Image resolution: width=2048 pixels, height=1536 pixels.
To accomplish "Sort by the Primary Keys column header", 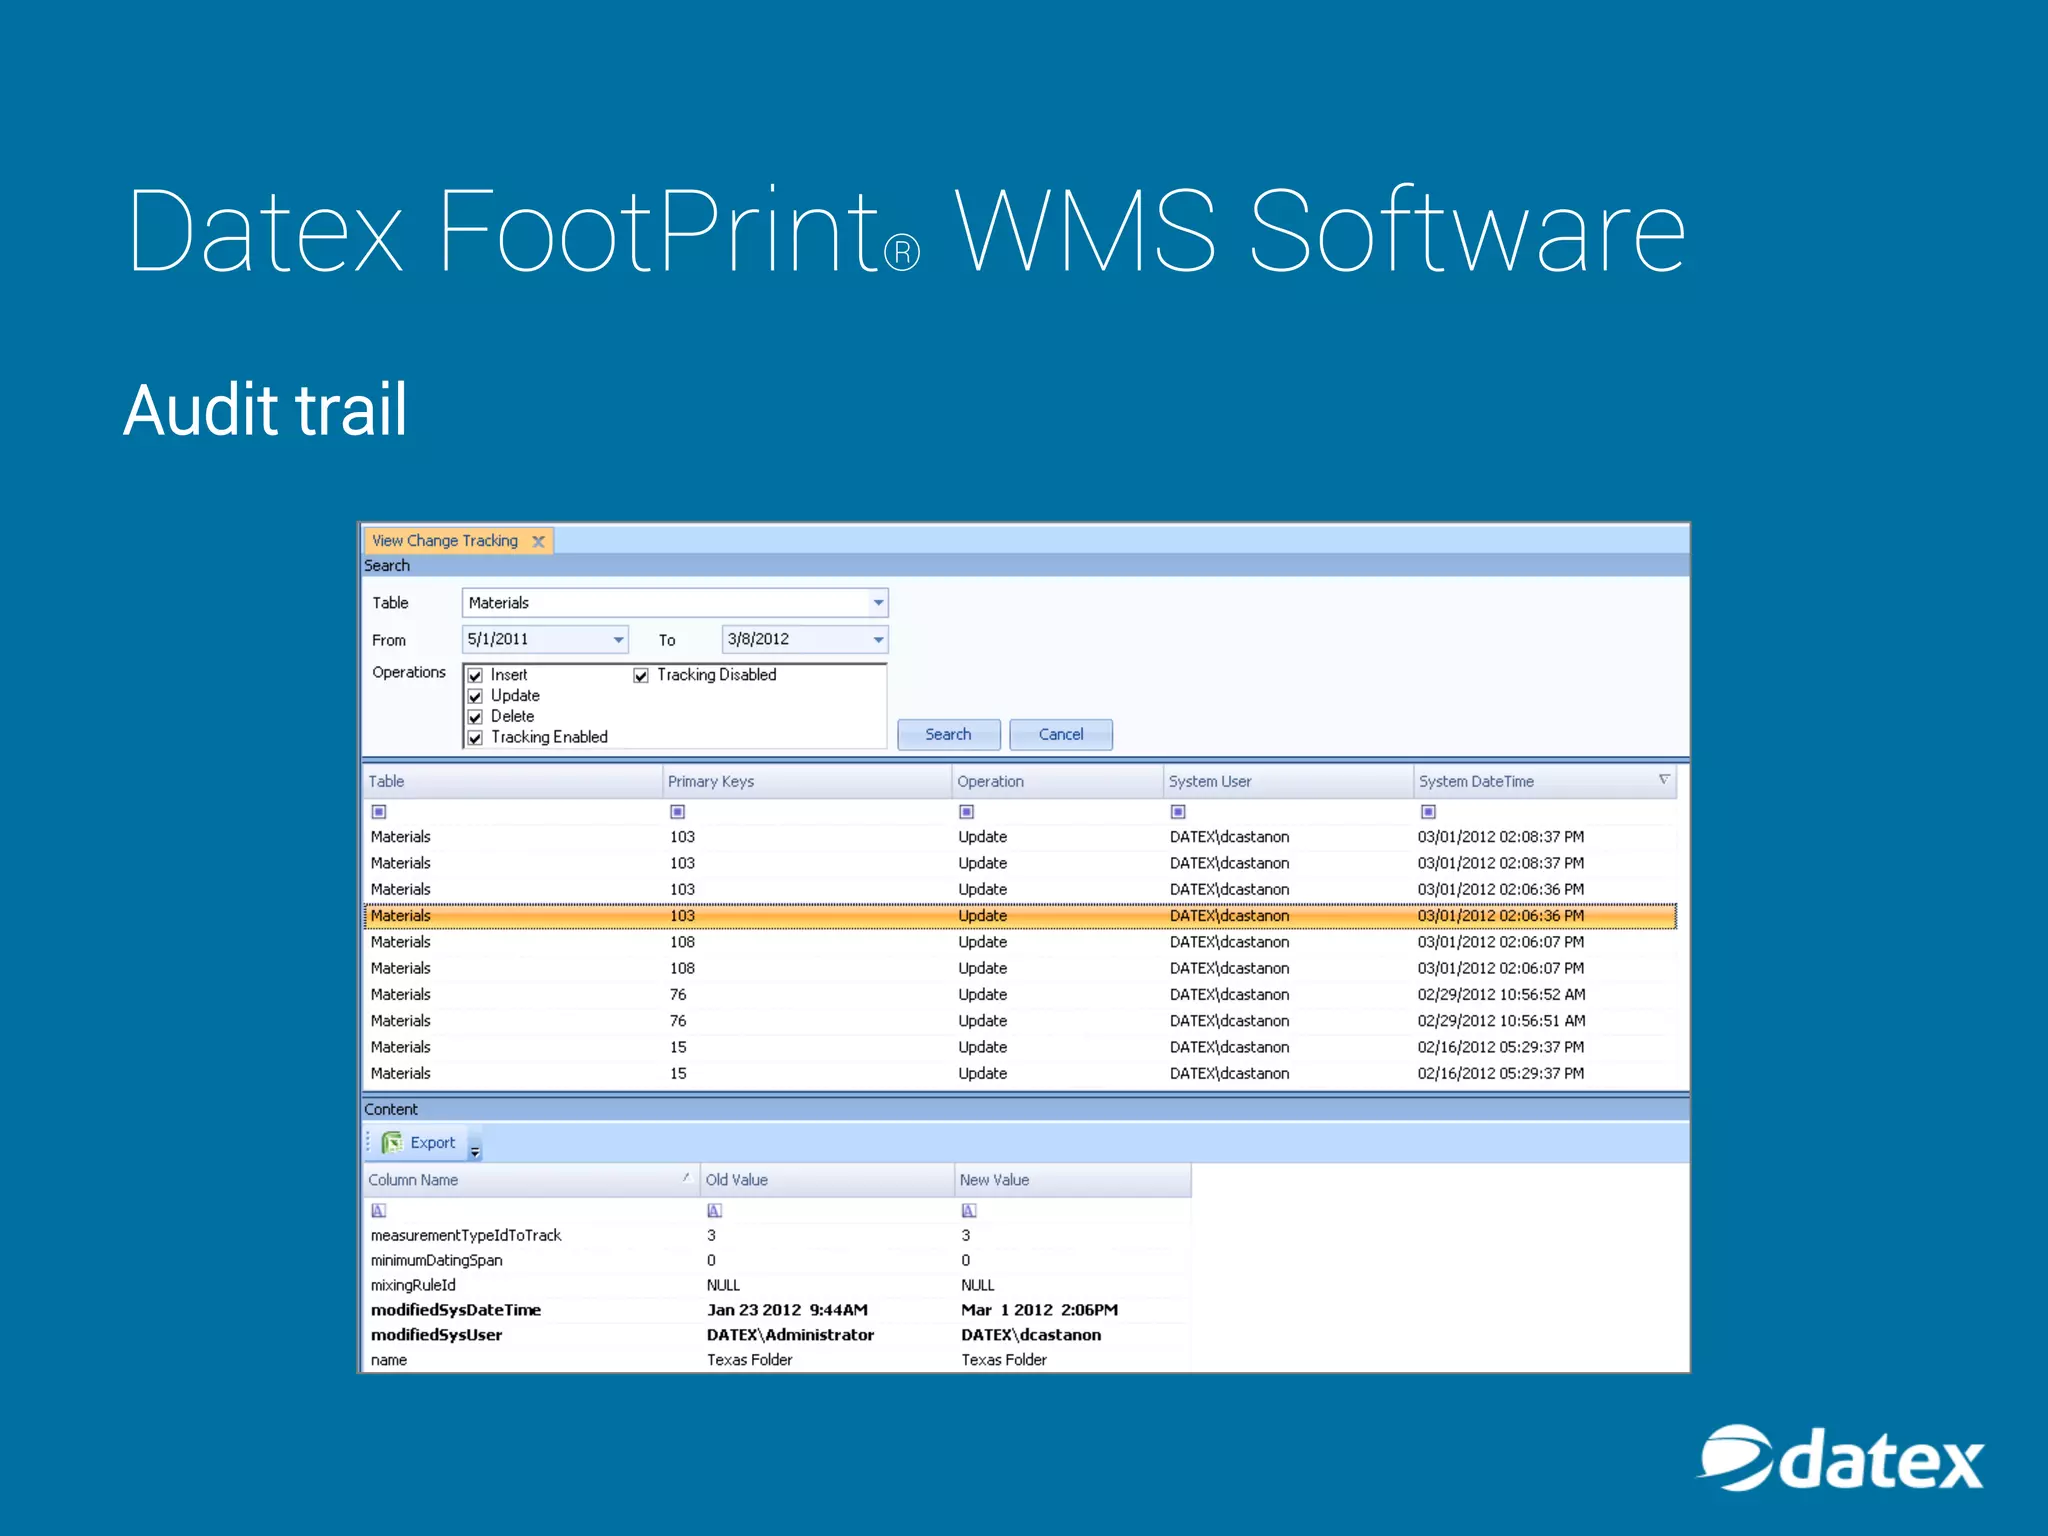I will [x=807, y=781].
